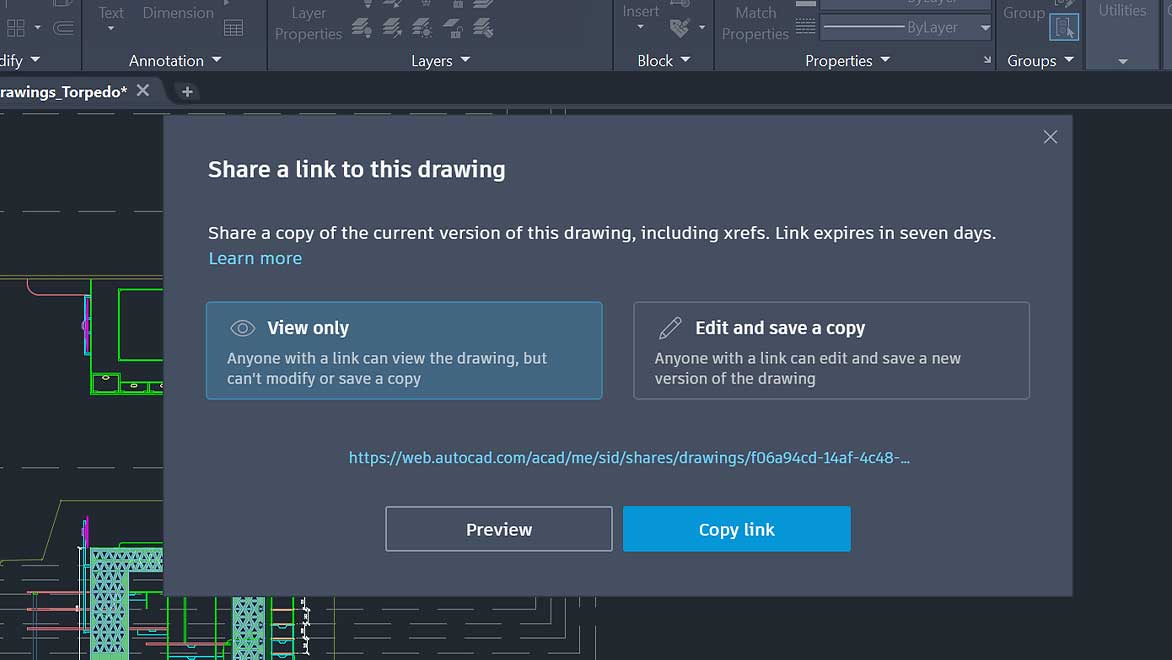Expand the Layers panel dropdown
Screen dimensions: 1172x660
coord(464,60)
